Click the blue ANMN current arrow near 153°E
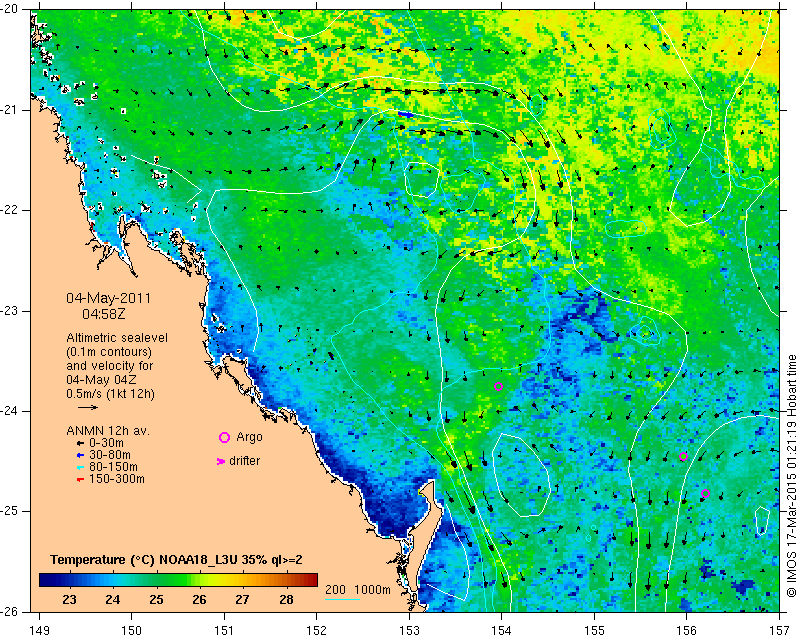800x640 pixels. coord(406,114)
